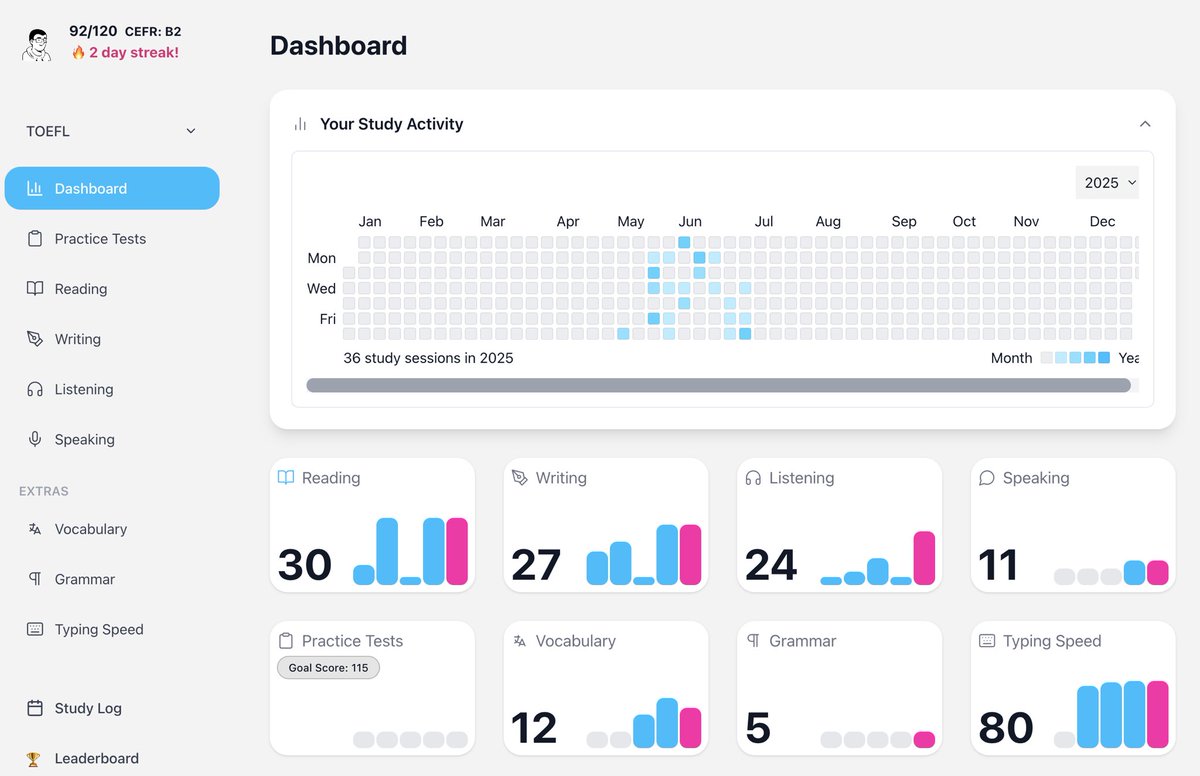The width and height of the screenshot is (1200, 776).
Task: Open the Vocabulary card showing 12
Action: (x=606, y=688)
